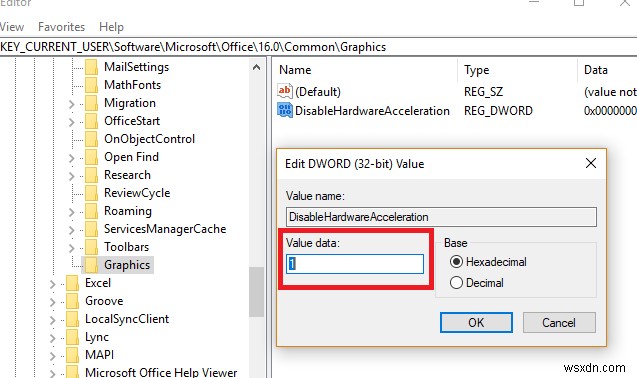The image size is (637, 378).
Task: Expand the MAPI key
Action: 53,356
